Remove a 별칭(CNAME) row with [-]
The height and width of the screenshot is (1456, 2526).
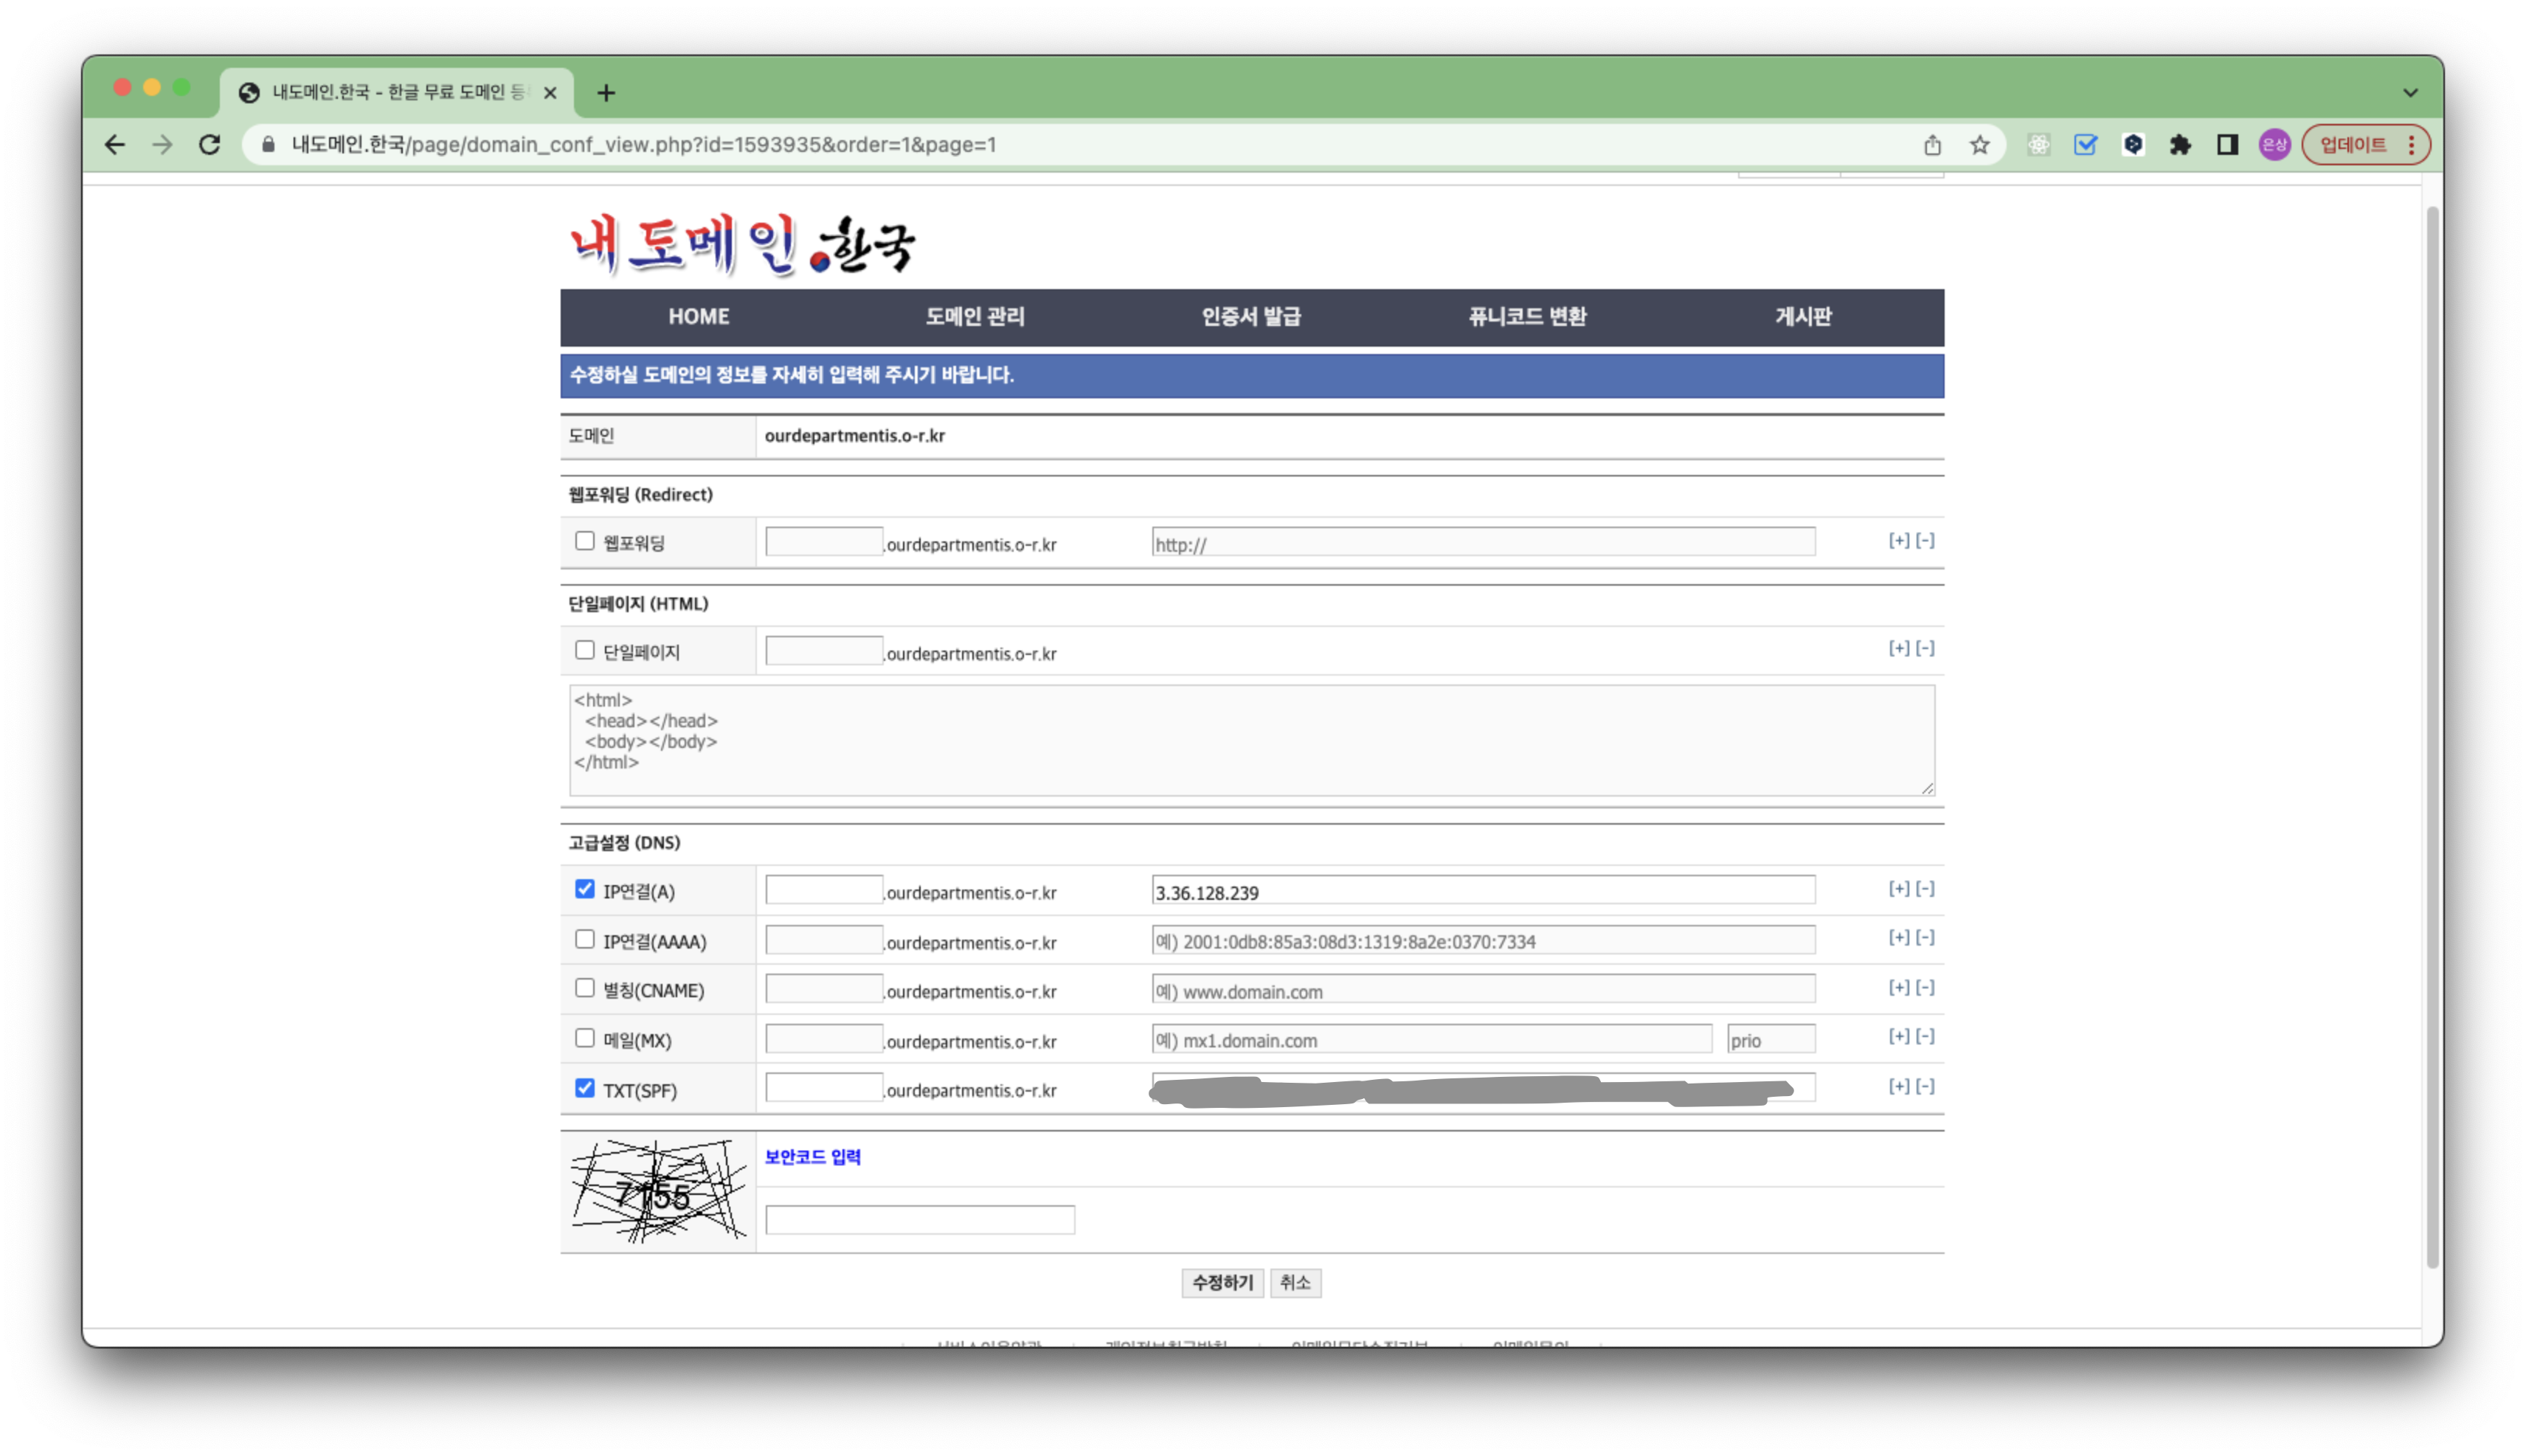pyautogui.click(x=1925, y=988)
